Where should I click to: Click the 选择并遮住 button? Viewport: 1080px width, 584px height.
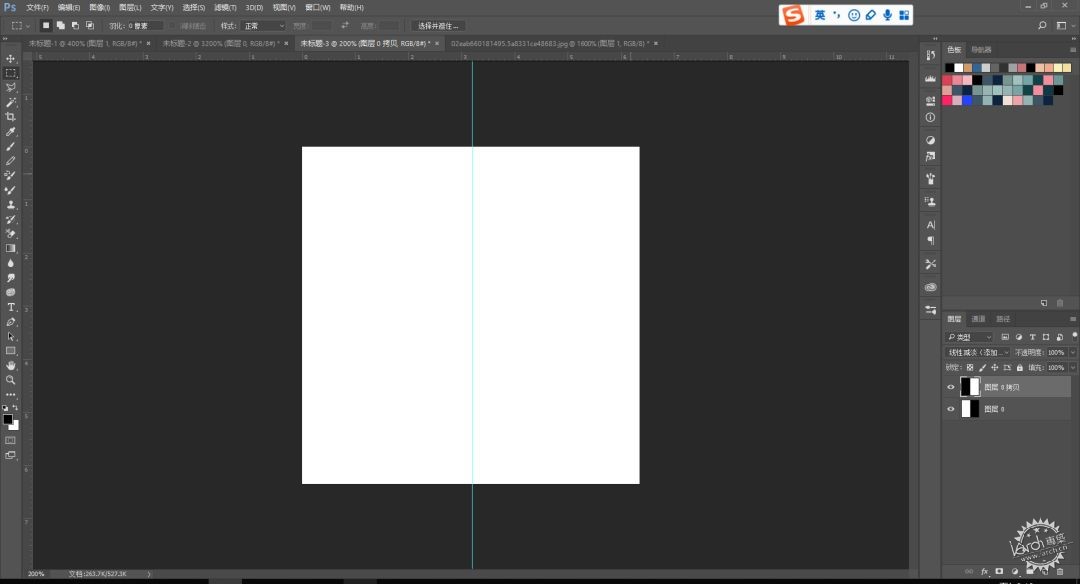point(438,25)
